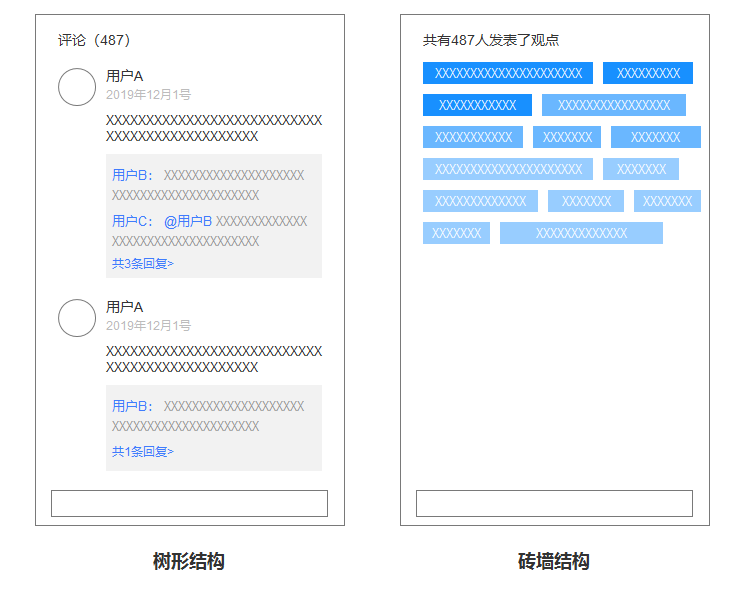The image size is (749, 598).
Task: Select the first long dark-blue tag in brick wall
Action: [508, 73]
